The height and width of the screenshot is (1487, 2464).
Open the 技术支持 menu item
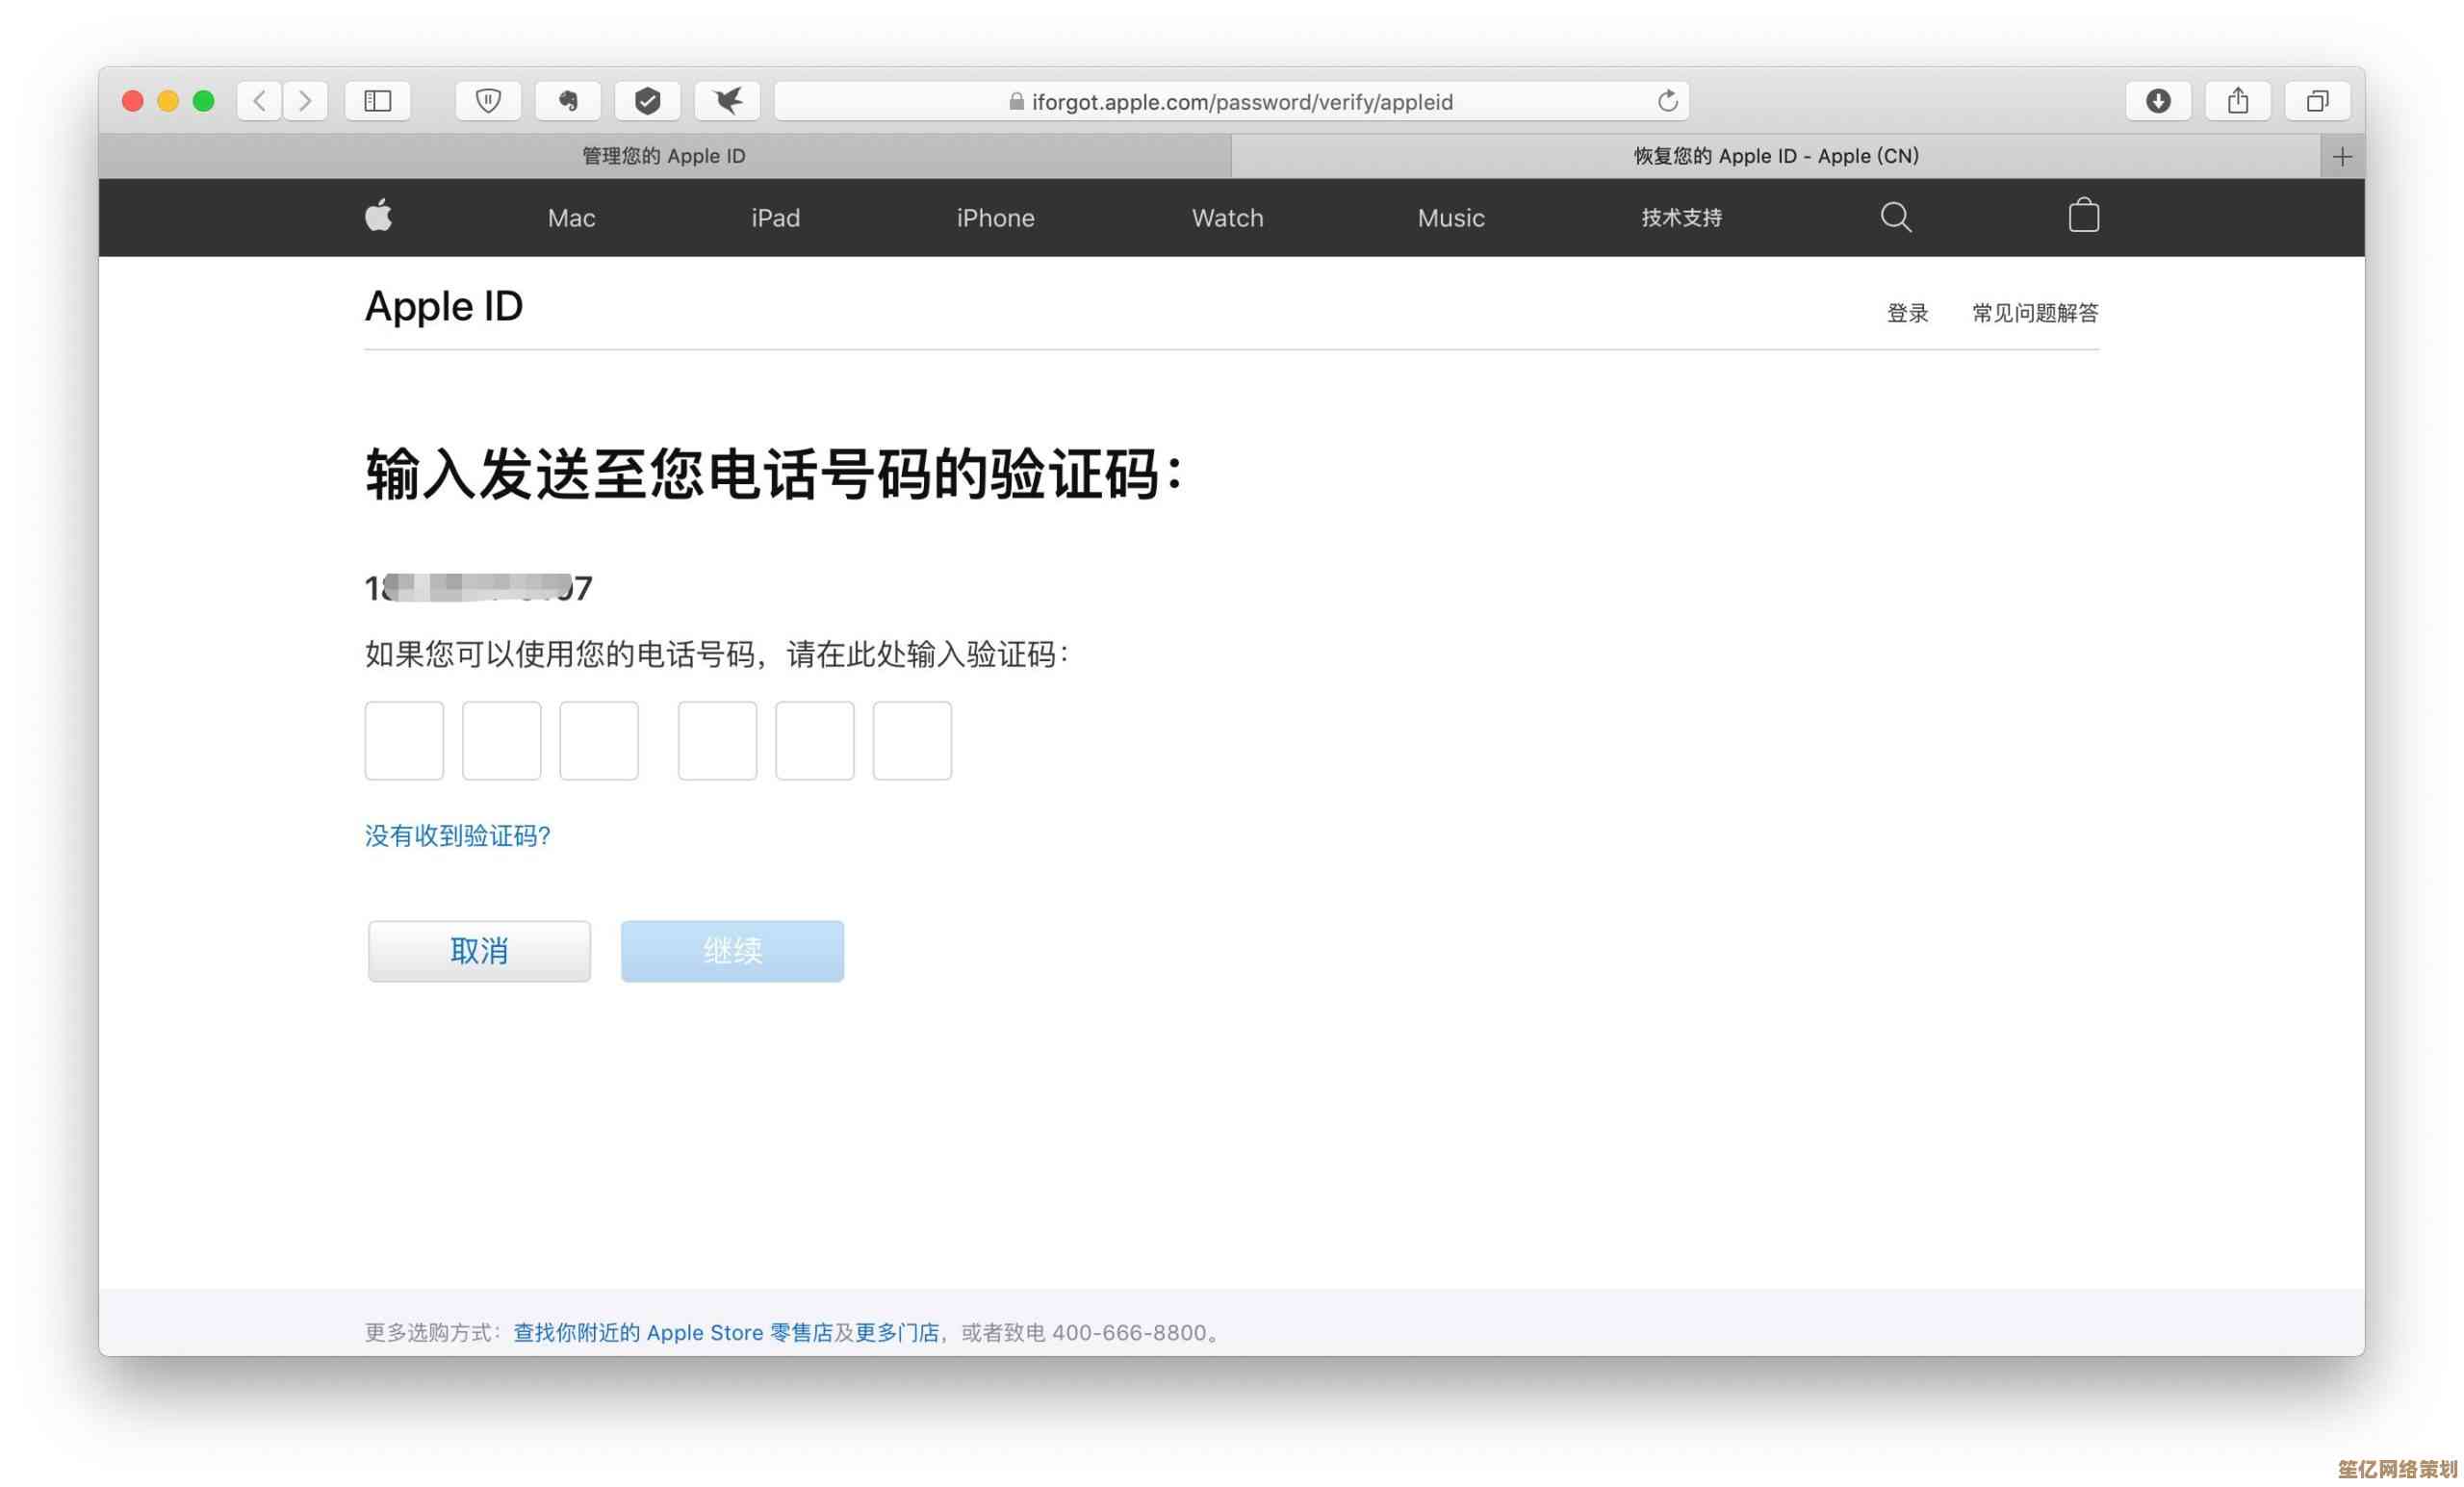point(1681,218)
